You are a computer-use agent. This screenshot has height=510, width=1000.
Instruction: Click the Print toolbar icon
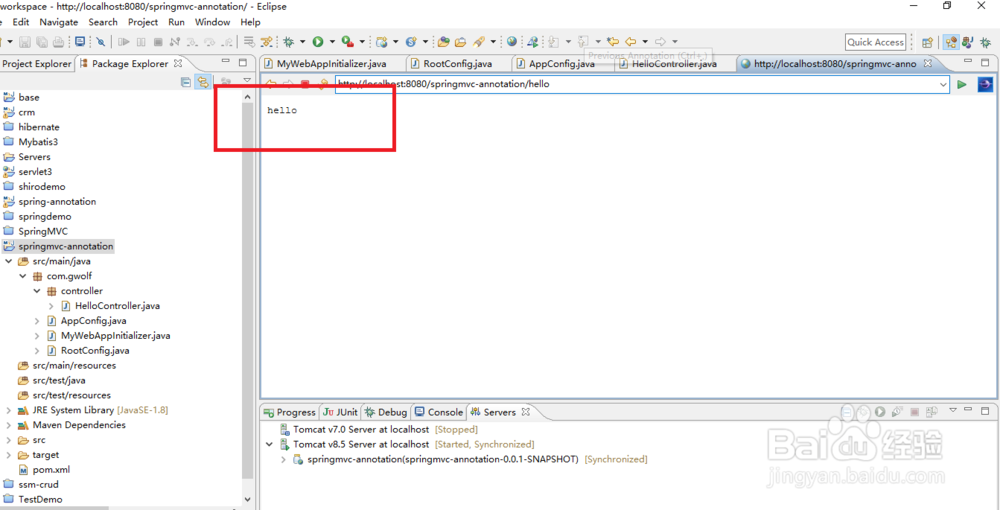58,42
